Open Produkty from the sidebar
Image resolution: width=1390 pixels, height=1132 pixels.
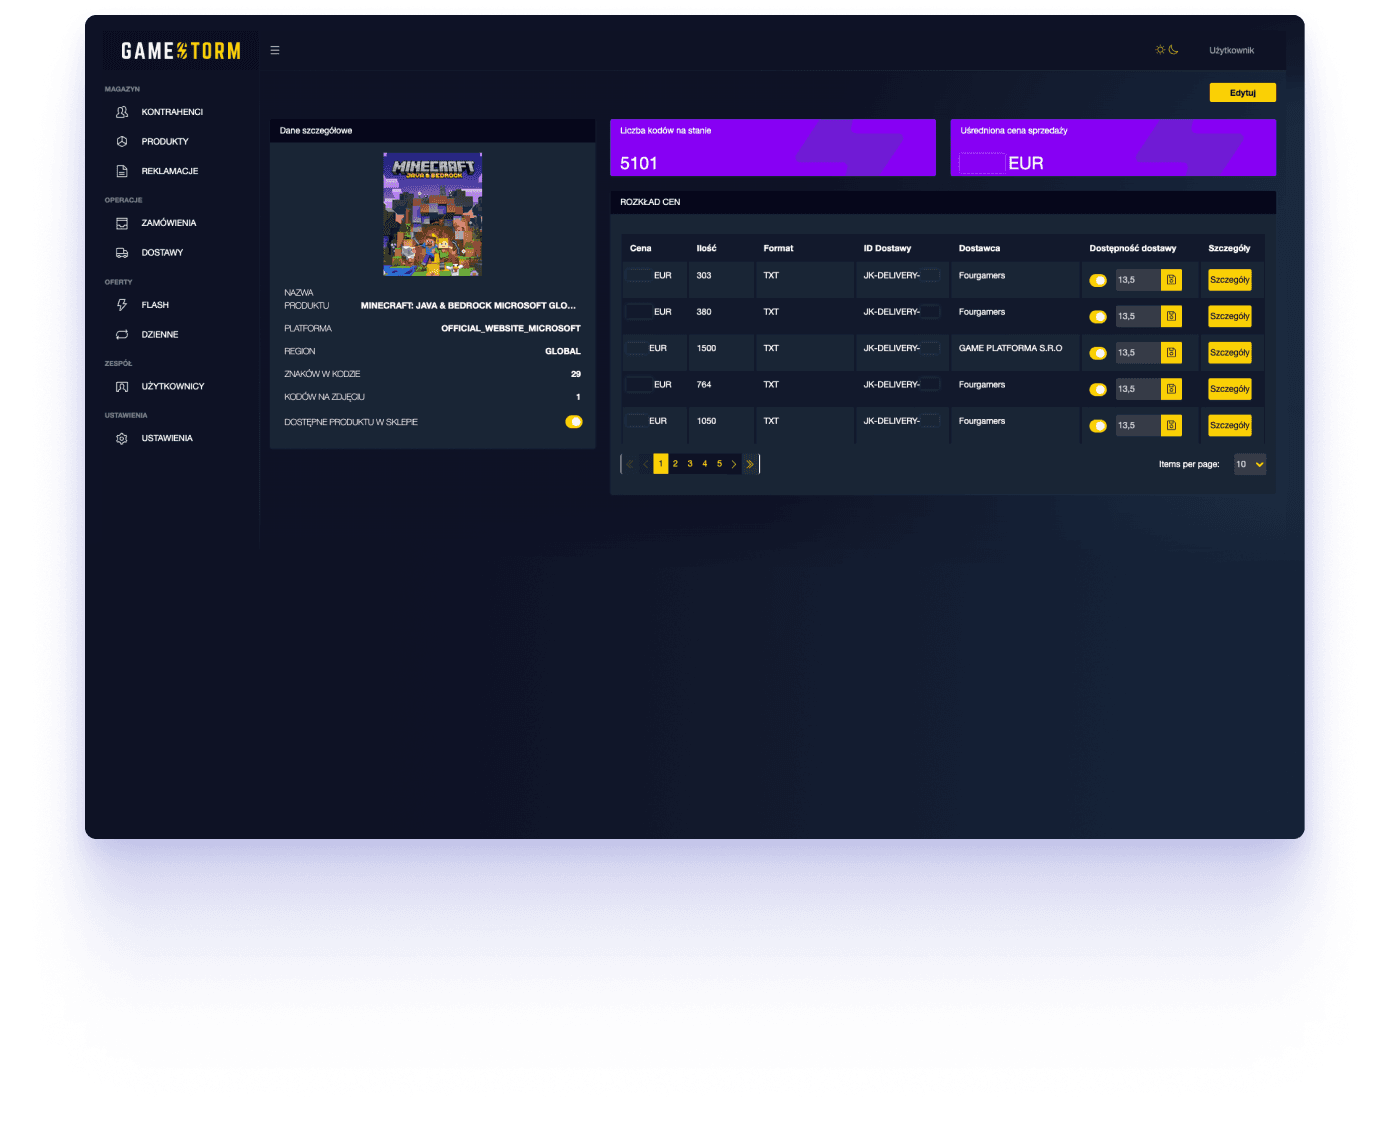pos(165,142)
